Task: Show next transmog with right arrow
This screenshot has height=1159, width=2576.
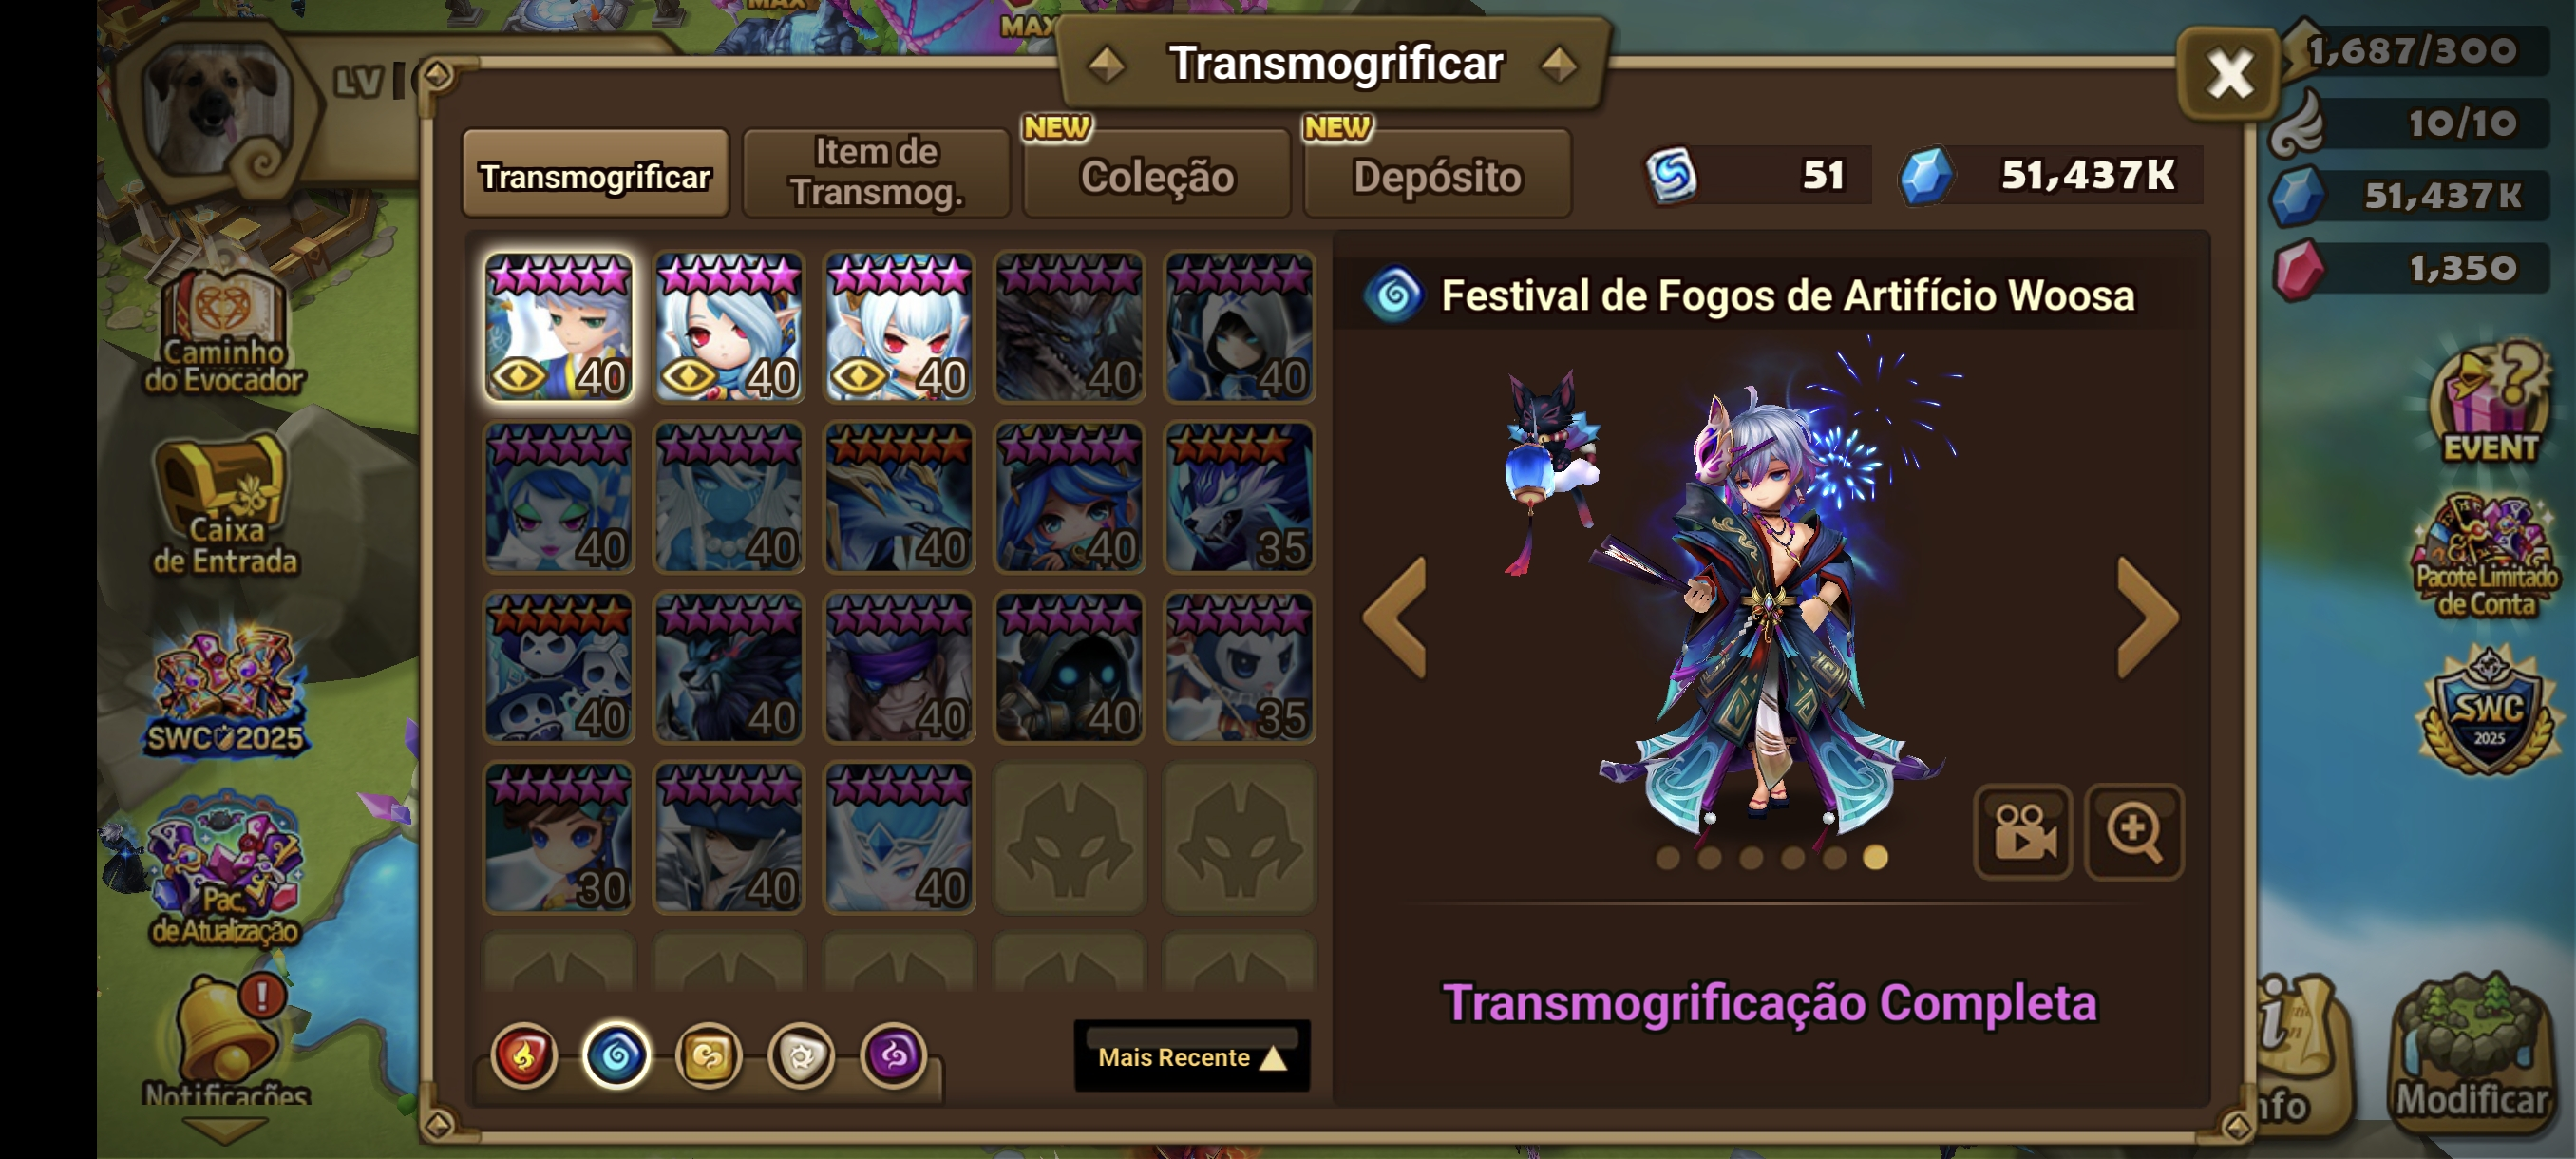Action: click(x=2146, y=617)
